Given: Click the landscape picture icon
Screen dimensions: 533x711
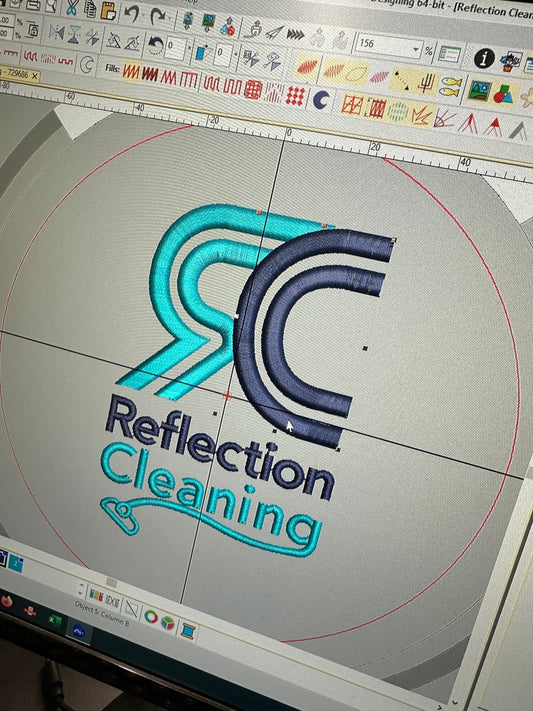Looking at the screenshot, I should point(479,91).
